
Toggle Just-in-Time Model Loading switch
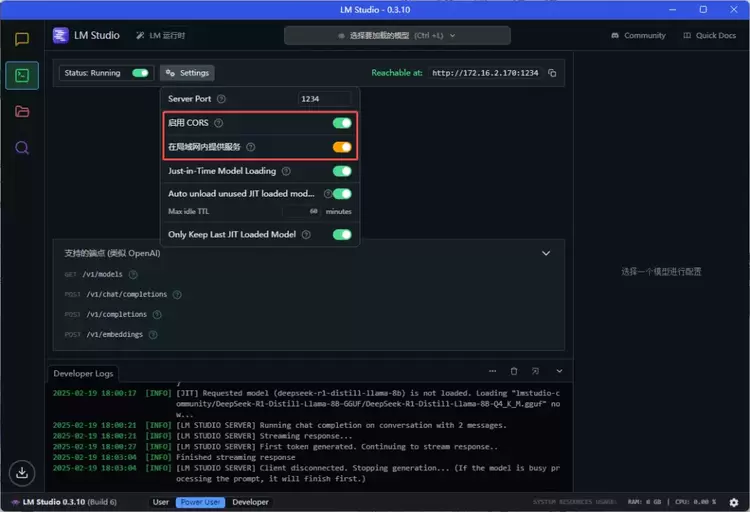[342, 171]
